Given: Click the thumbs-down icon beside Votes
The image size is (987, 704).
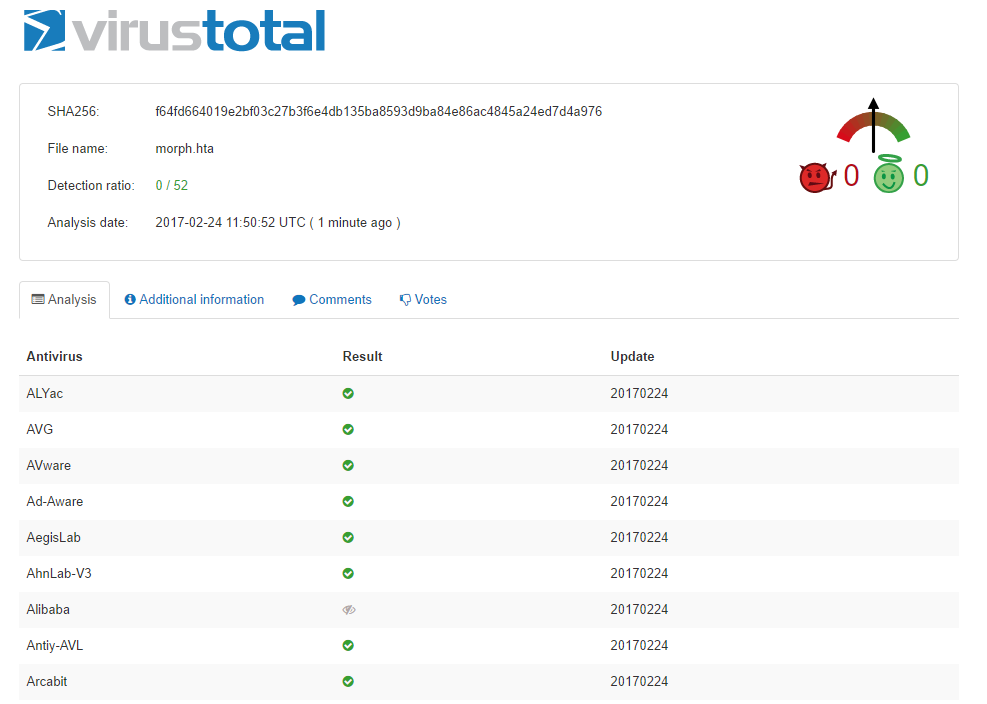Looking at the screenshot, I should point(405,300).
